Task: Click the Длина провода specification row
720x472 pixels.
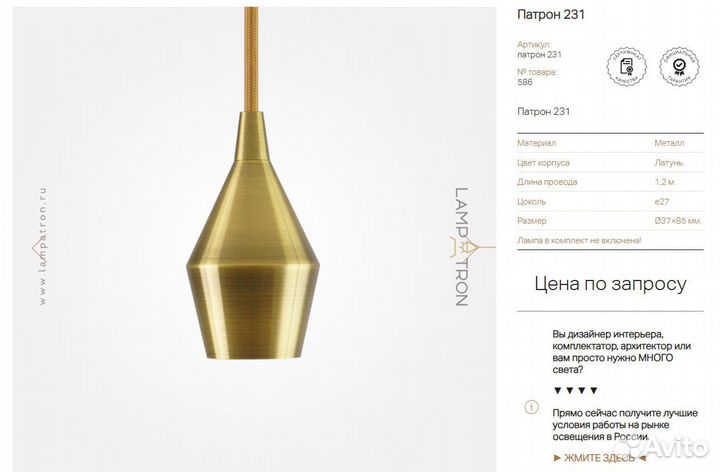Action: (610, 182)
